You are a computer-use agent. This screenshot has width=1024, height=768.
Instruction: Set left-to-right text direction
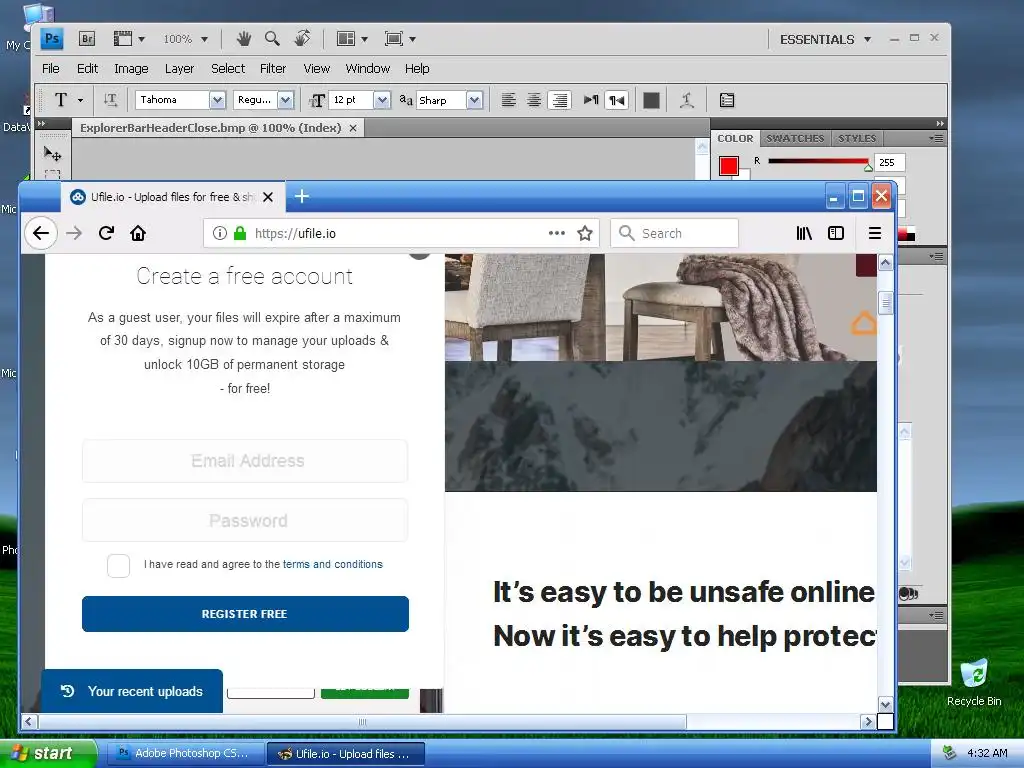pyautogui.click(x=591, y=100)
